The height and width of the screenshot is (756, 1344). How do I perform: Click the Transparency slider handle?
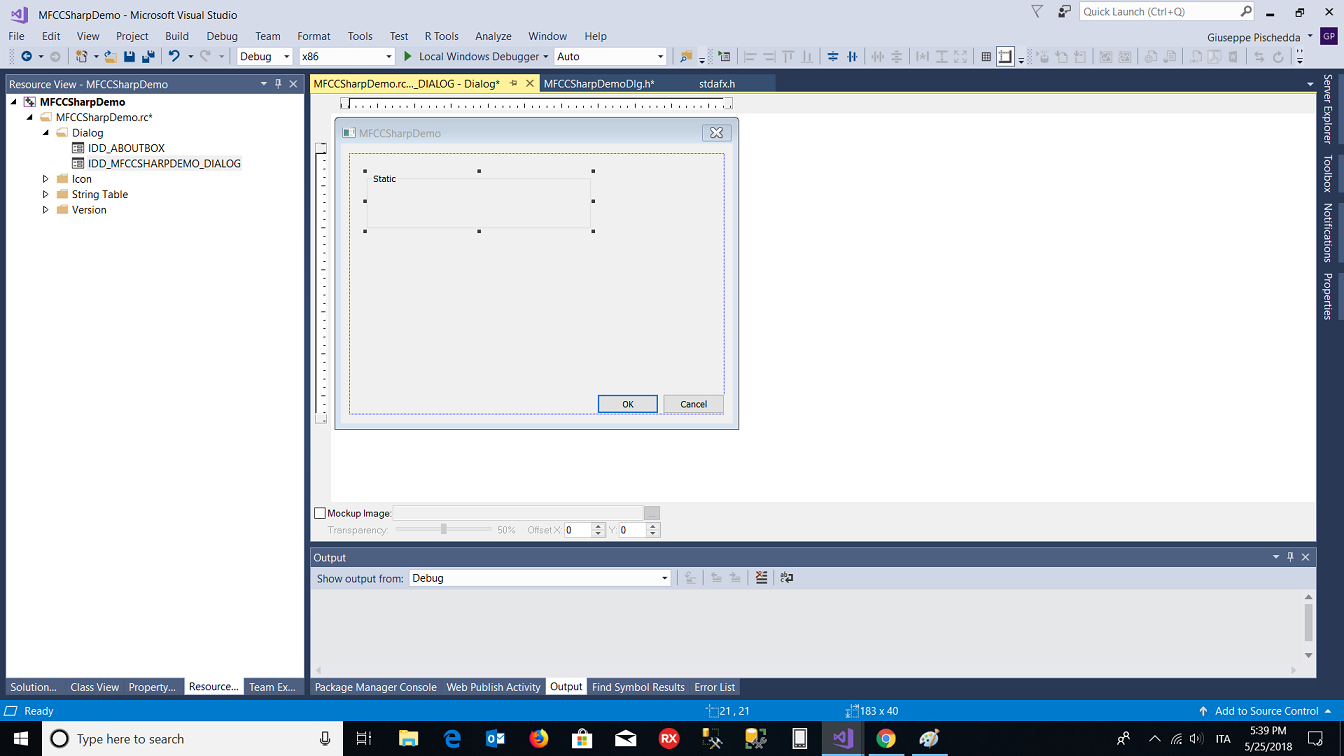pos(444,529)
